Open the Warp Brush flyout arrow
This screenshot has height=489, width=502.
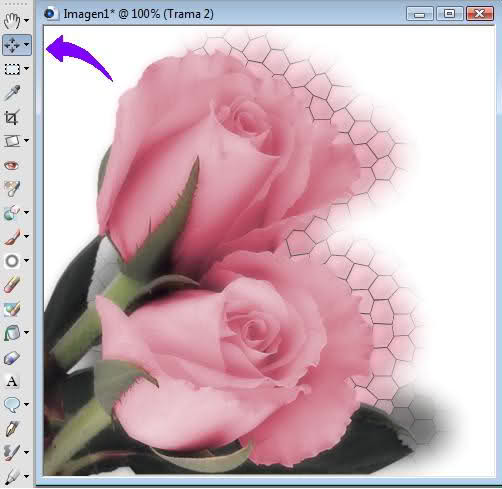point(26,452)
